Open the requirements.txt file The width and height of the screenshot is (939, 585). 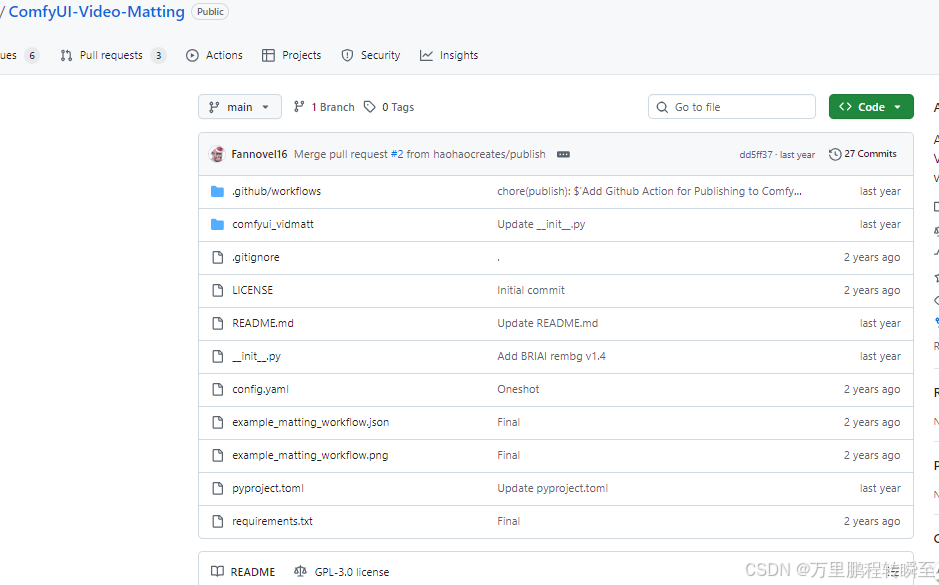click(x=272, y=521)
